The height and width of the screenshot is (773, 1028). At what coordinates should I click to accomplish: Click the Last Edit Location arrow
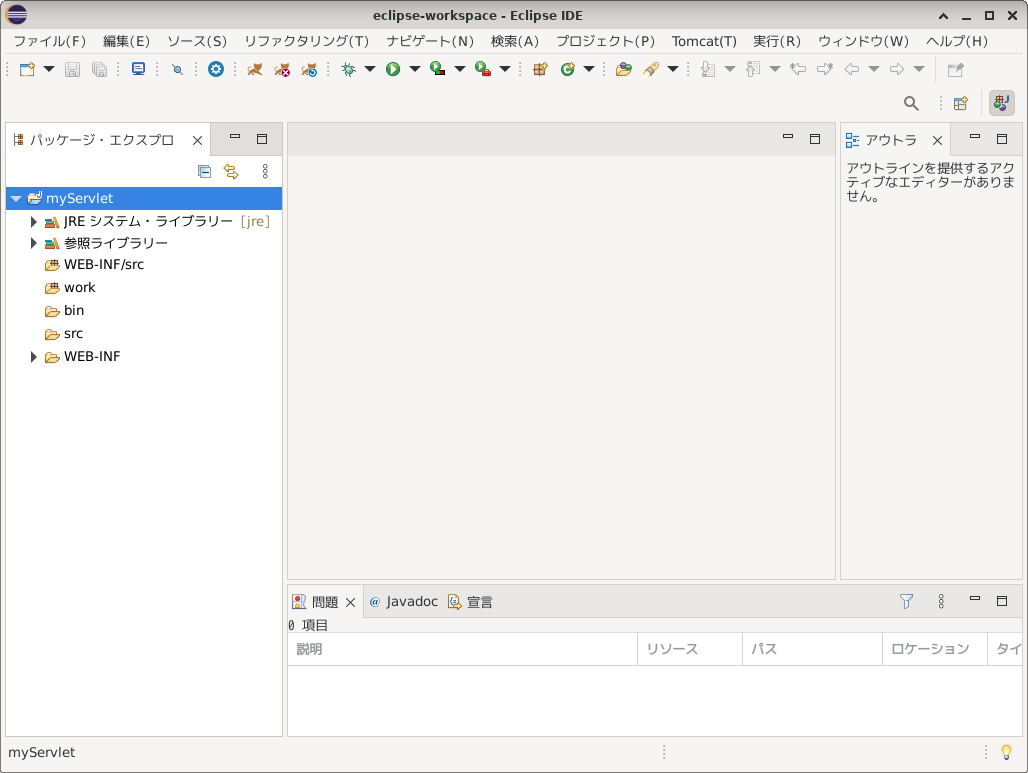798,69
